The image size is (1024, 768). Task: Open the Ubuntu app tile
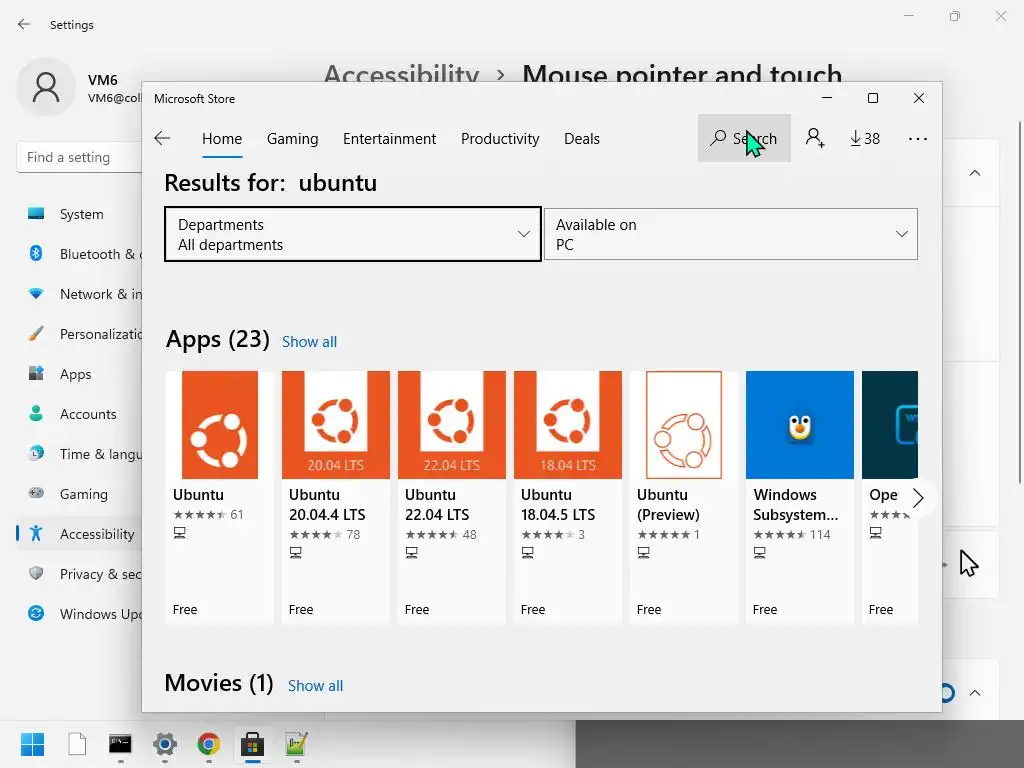click(219, 497)
